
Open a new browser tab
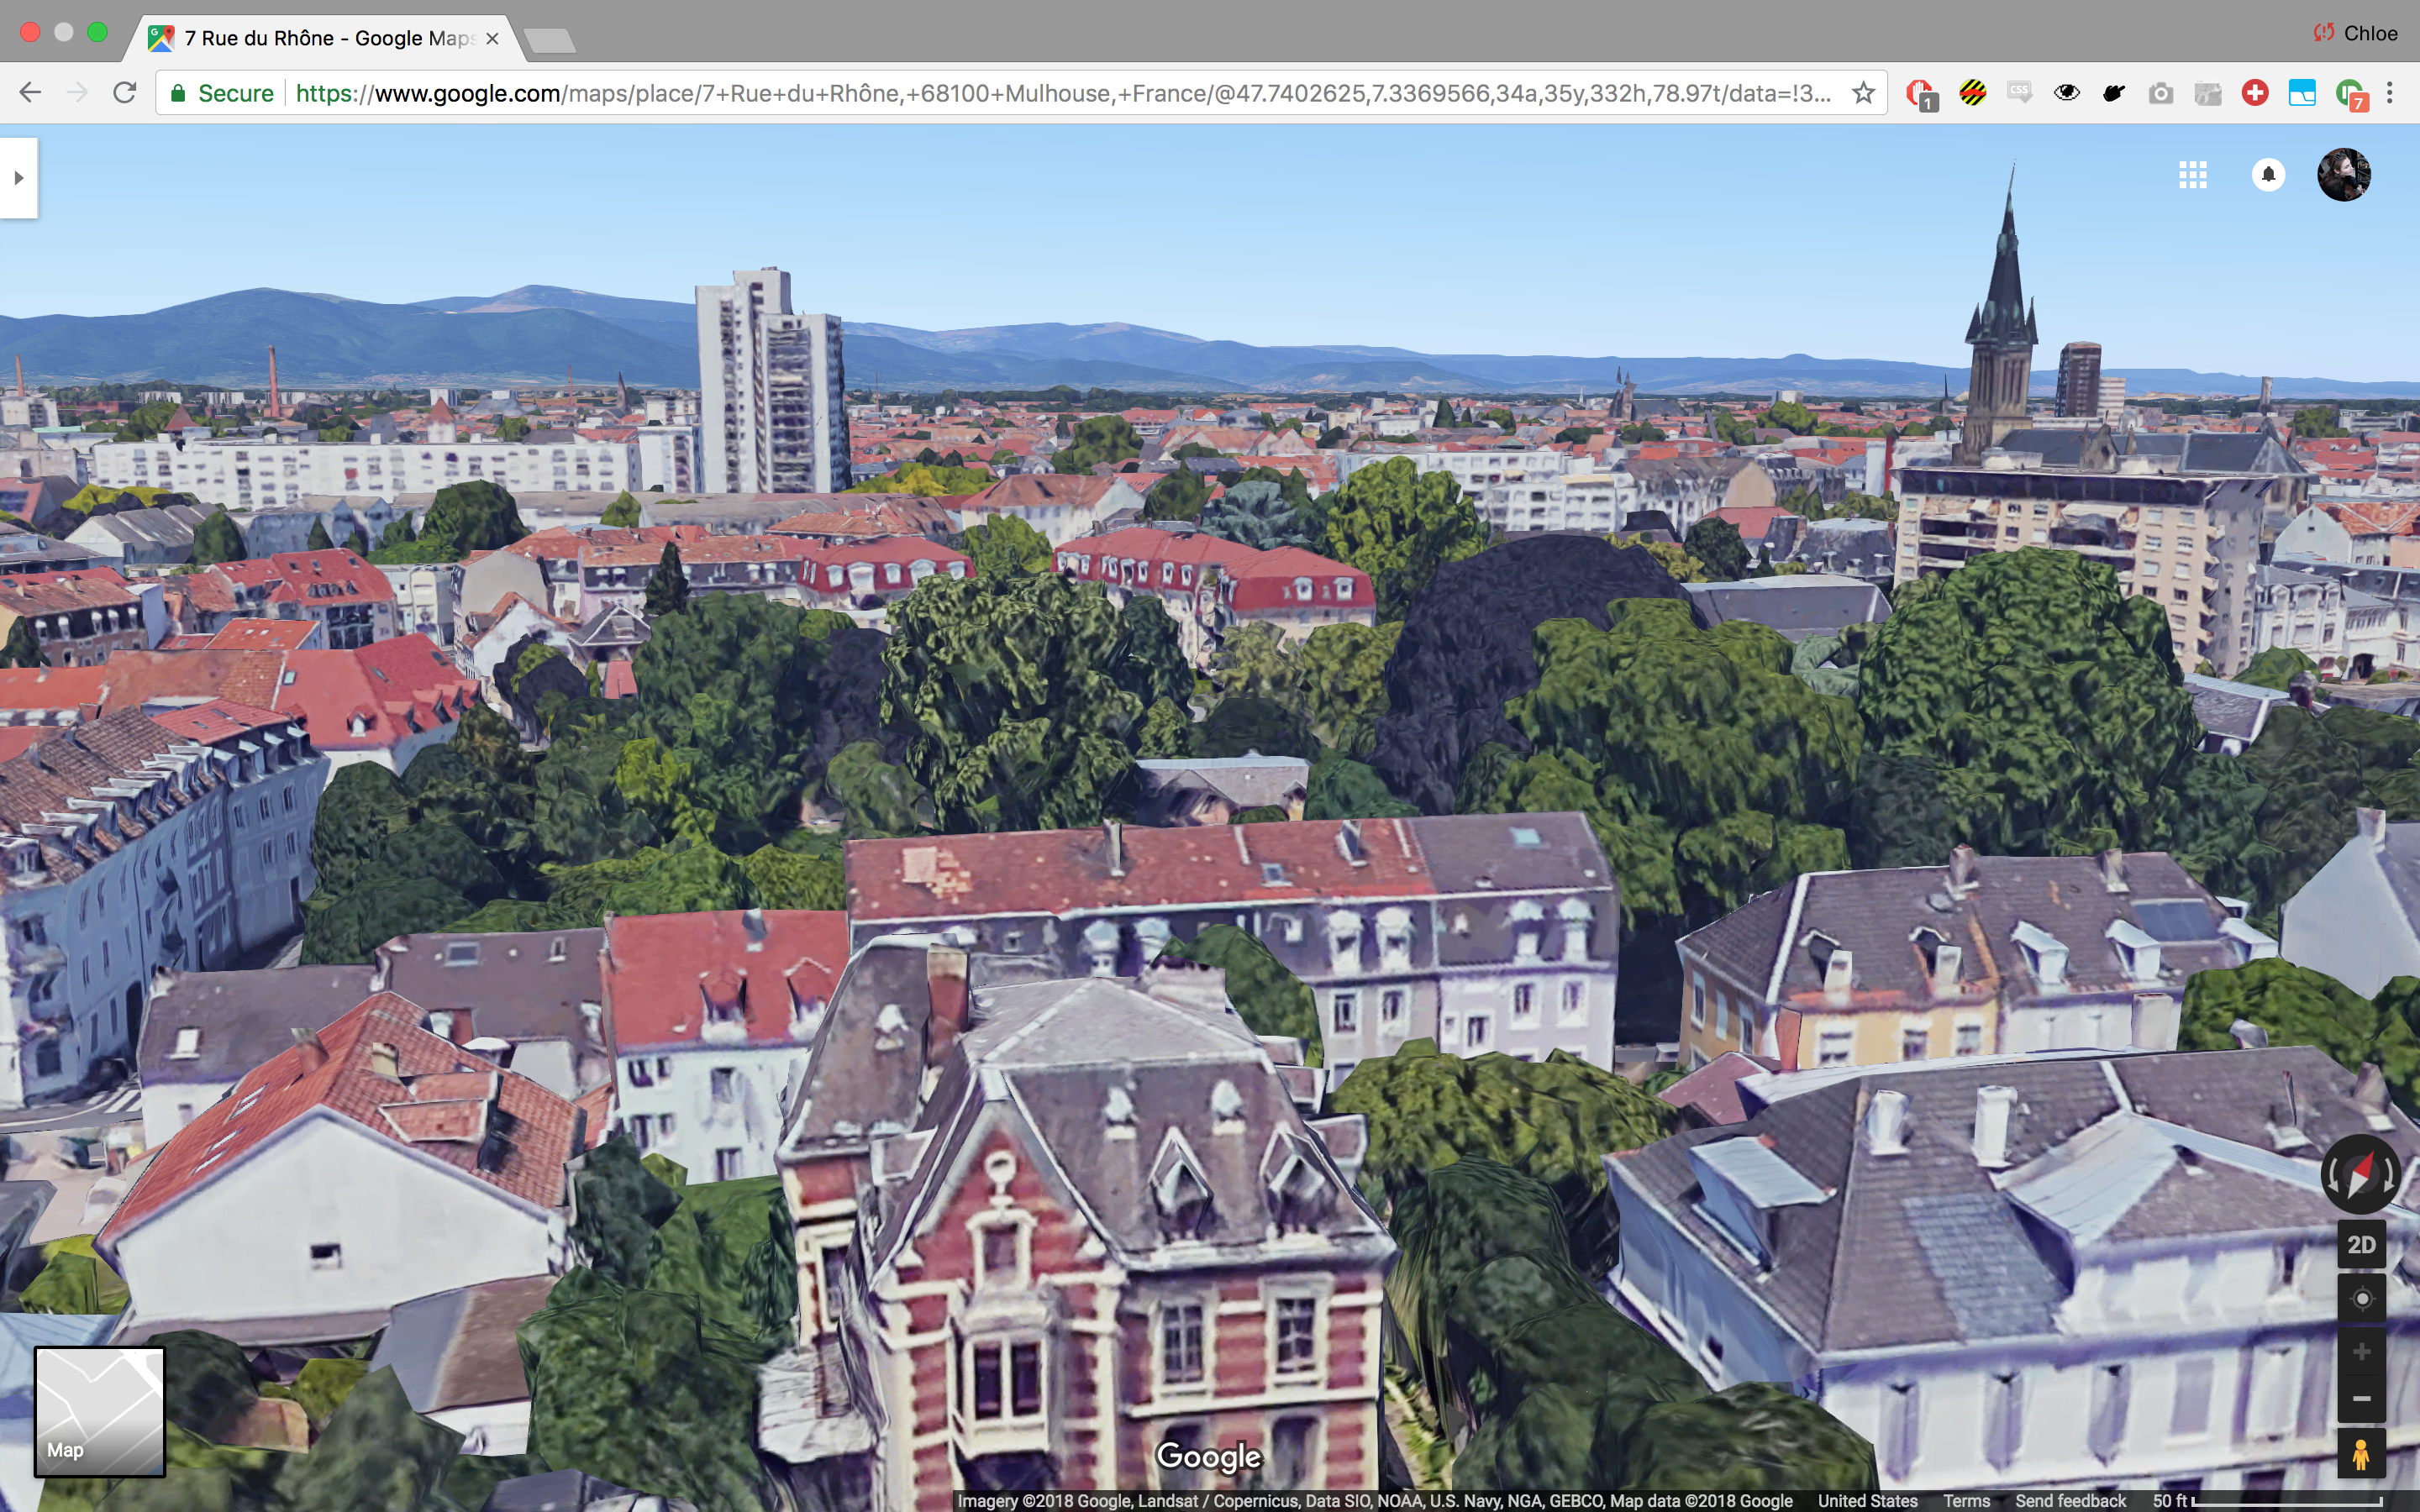549,40
